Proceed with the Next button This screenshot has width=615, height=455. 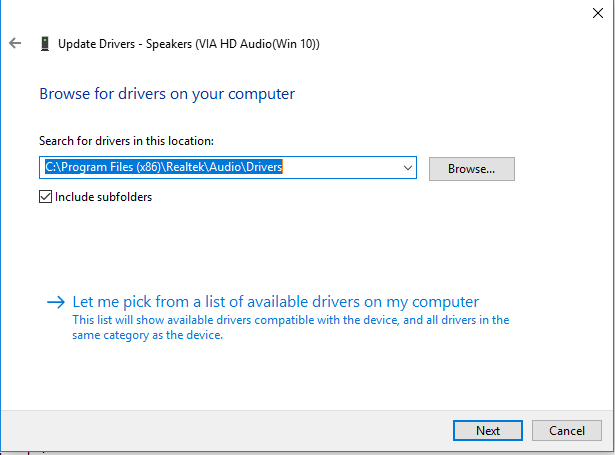(488, 430)
